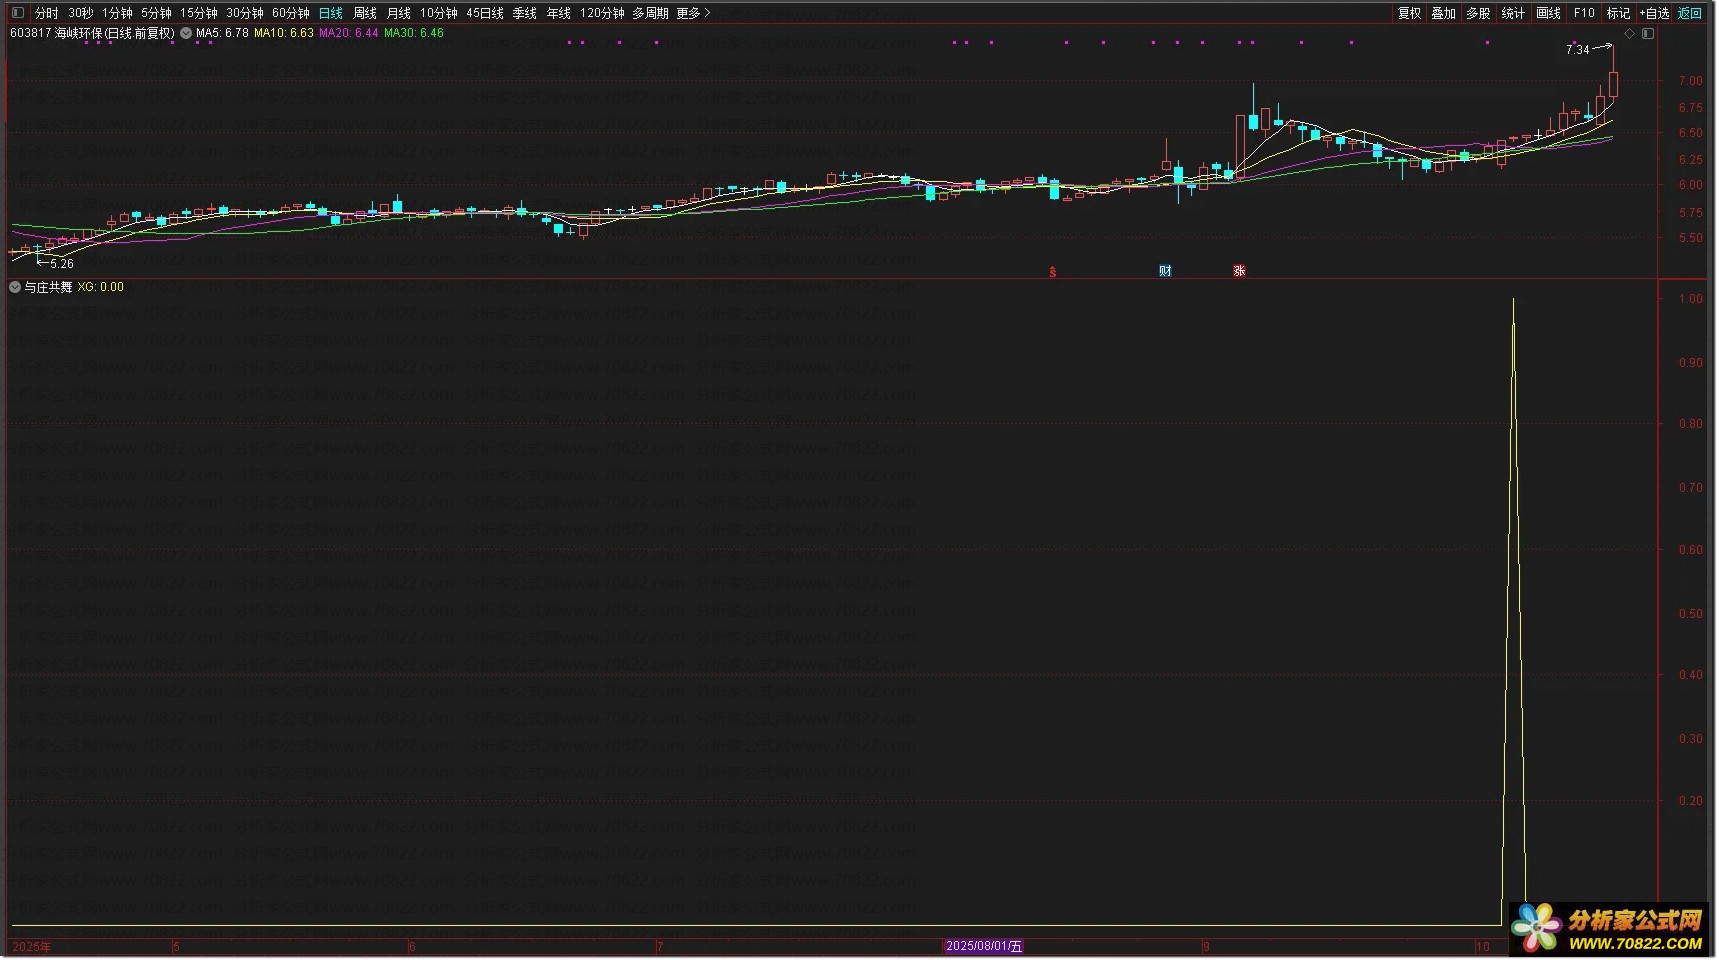
Task: Click the 2025/08/01/五 date marker on timeline
Action: pyautogui.click(x=984, y=946)
